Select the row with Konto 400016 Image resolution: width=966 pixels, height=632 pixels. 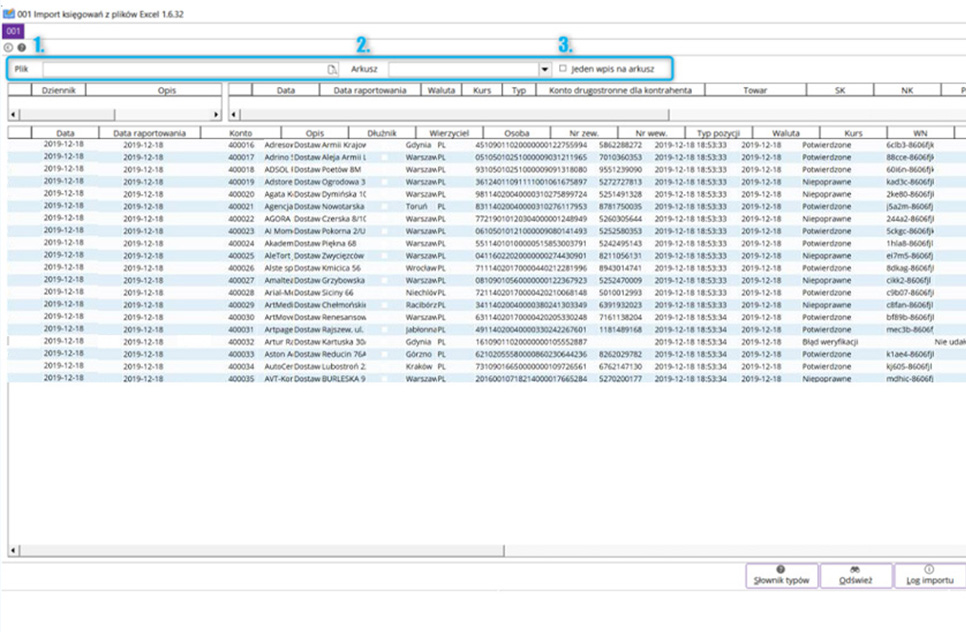(241, 145)
